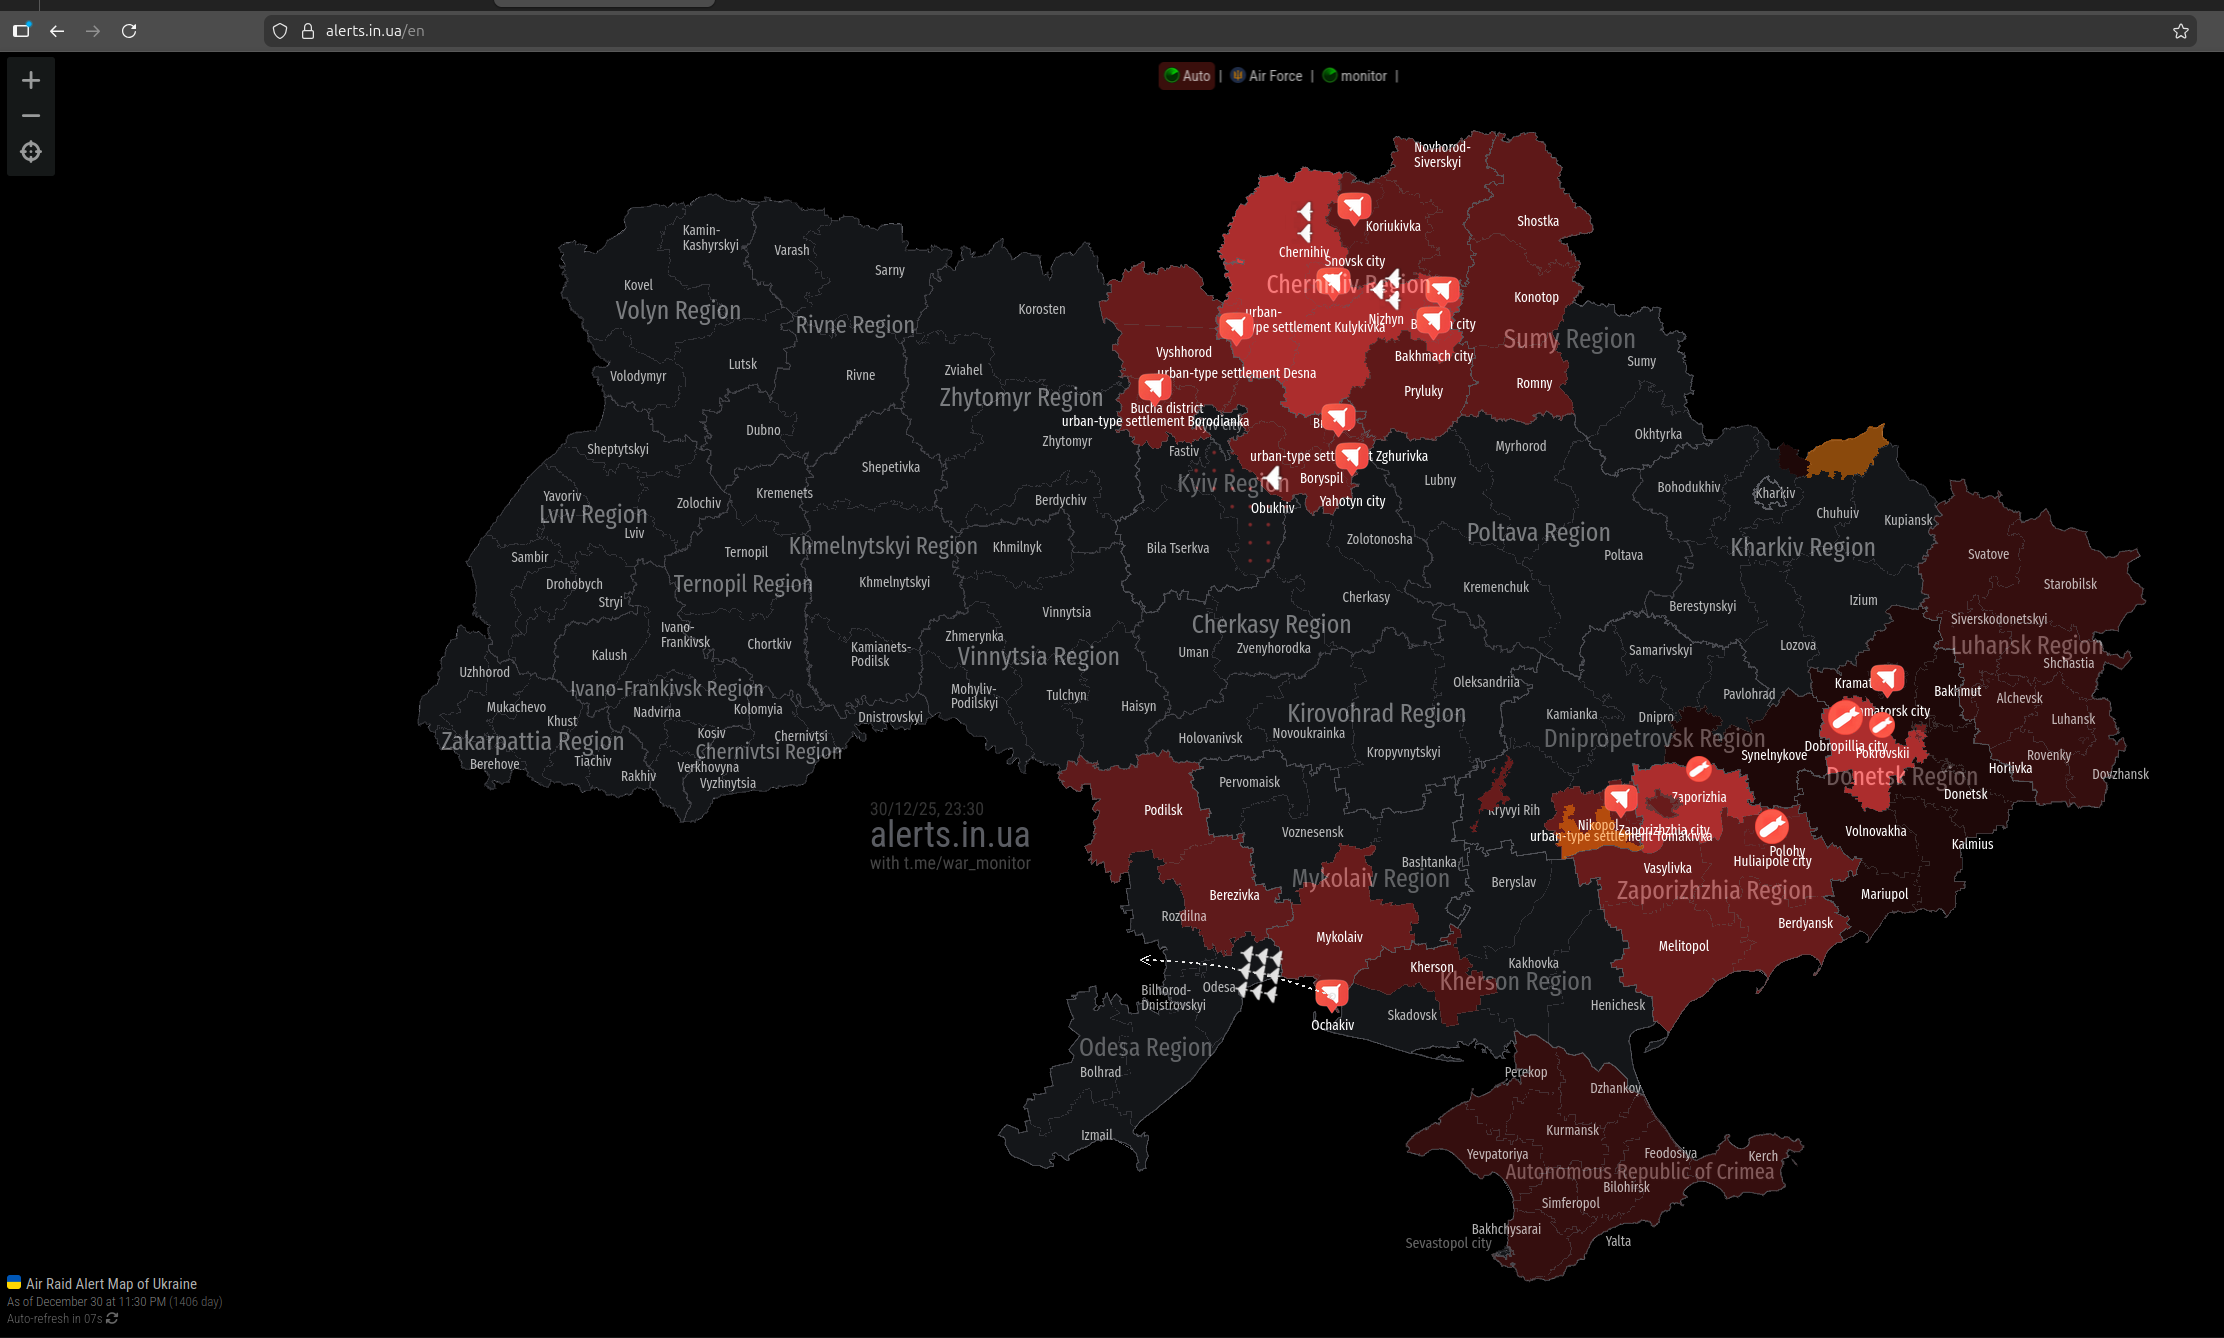Image resolution: width=2224 pixels, height=1338 pixels.
Task: Click the alert marker over Kramatorsk
Action: [1887, 679]
